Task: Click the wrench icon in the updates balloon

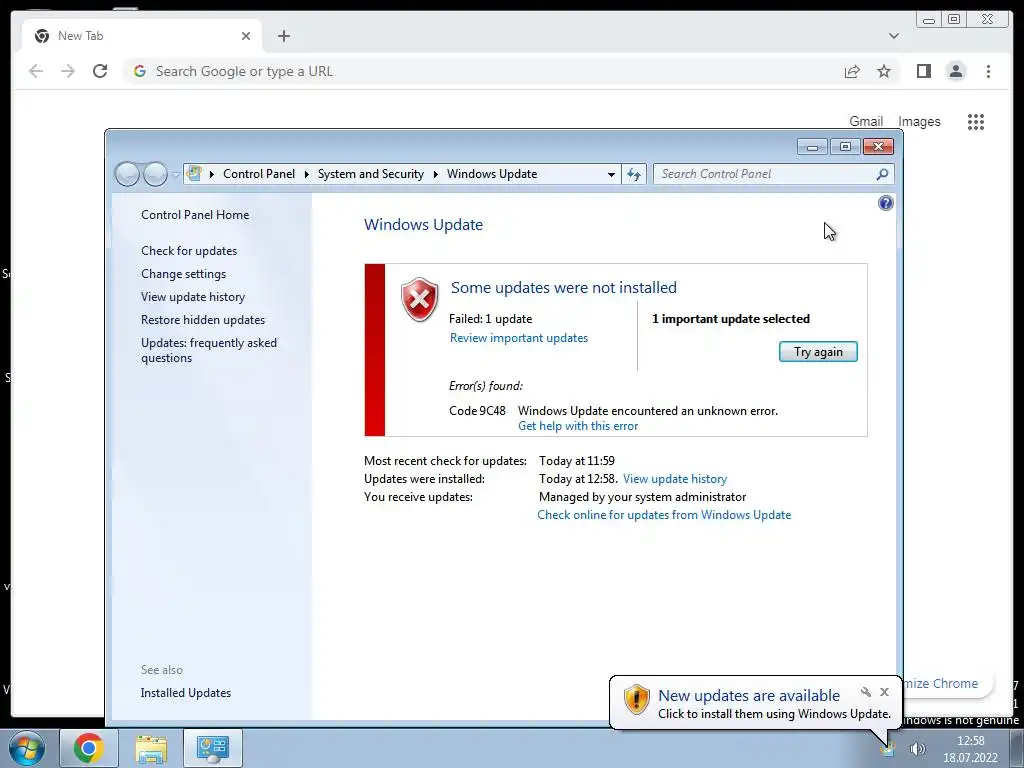Action: (866, 692)
